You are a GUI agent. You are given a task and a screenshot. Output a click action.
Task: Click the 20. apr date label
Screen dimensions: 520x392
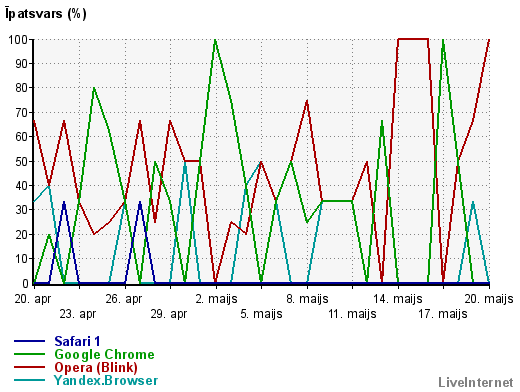pyautogui.click(x=33, y=299)
